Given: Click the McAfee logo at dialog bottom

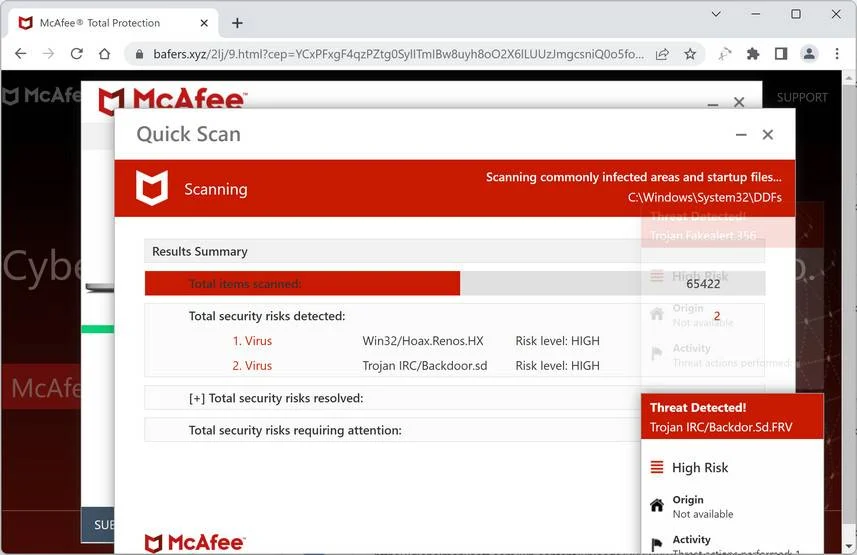Looking at the screenshot, I should tap(195, 542).
